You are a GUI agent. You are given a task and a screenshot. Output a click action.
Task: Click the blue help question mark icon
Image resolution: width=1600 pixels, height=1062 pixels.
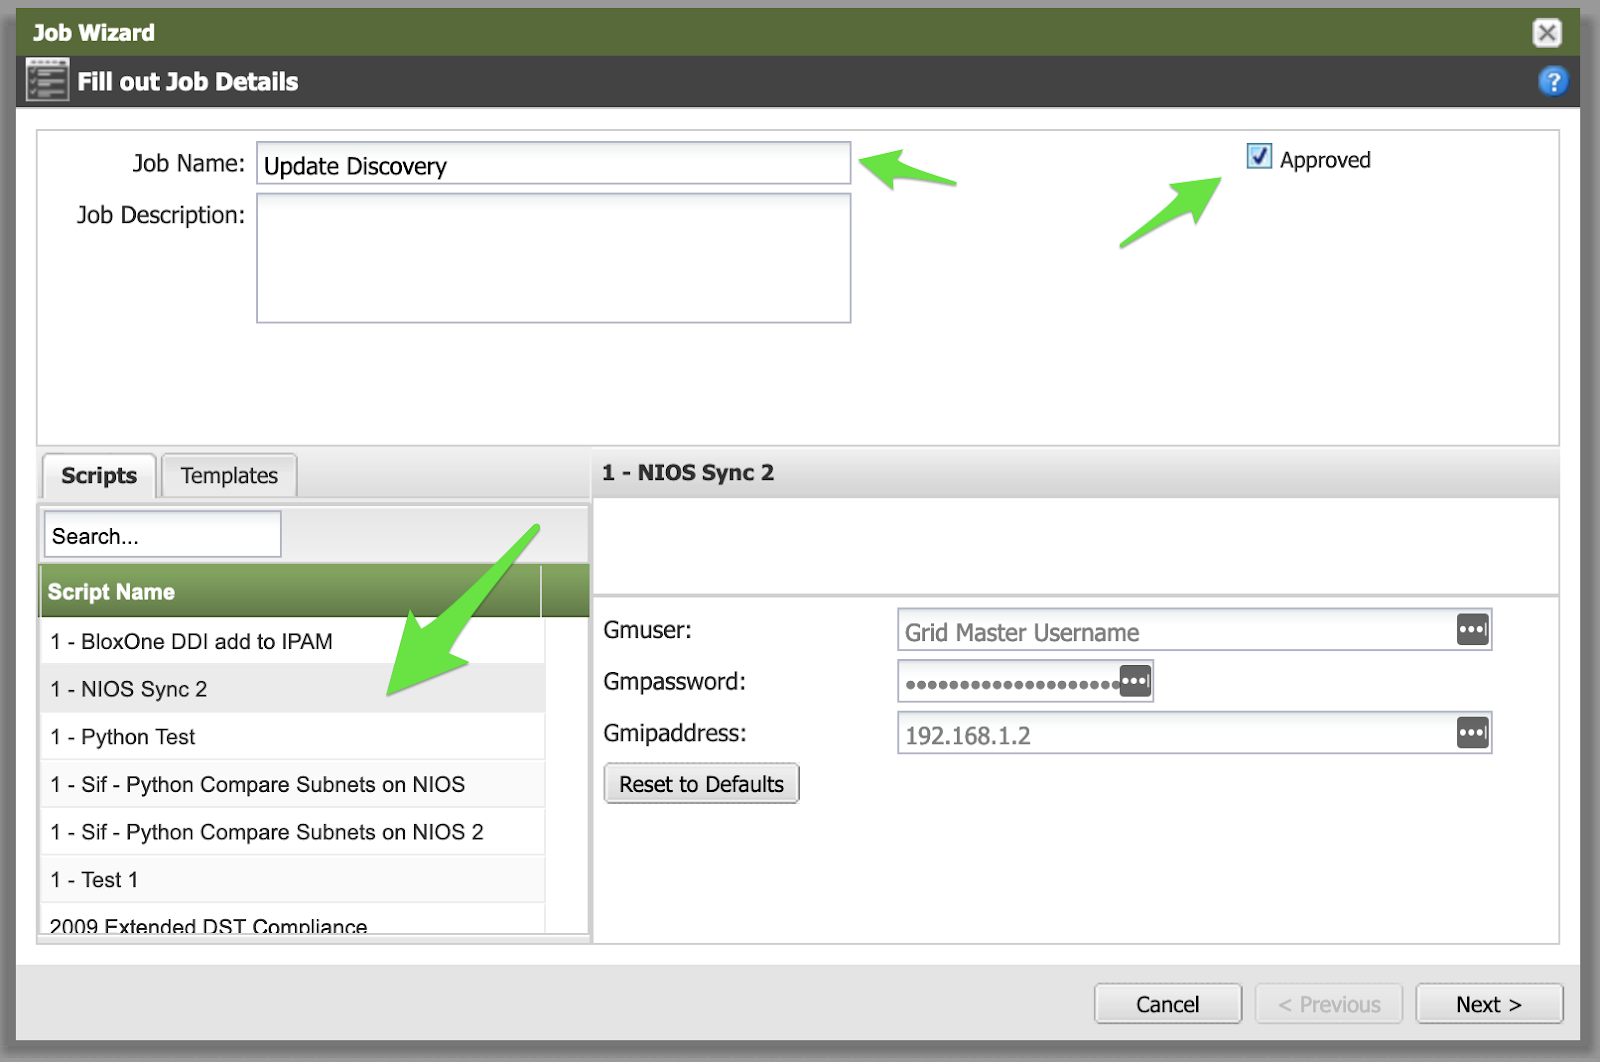click(1552, 81)
